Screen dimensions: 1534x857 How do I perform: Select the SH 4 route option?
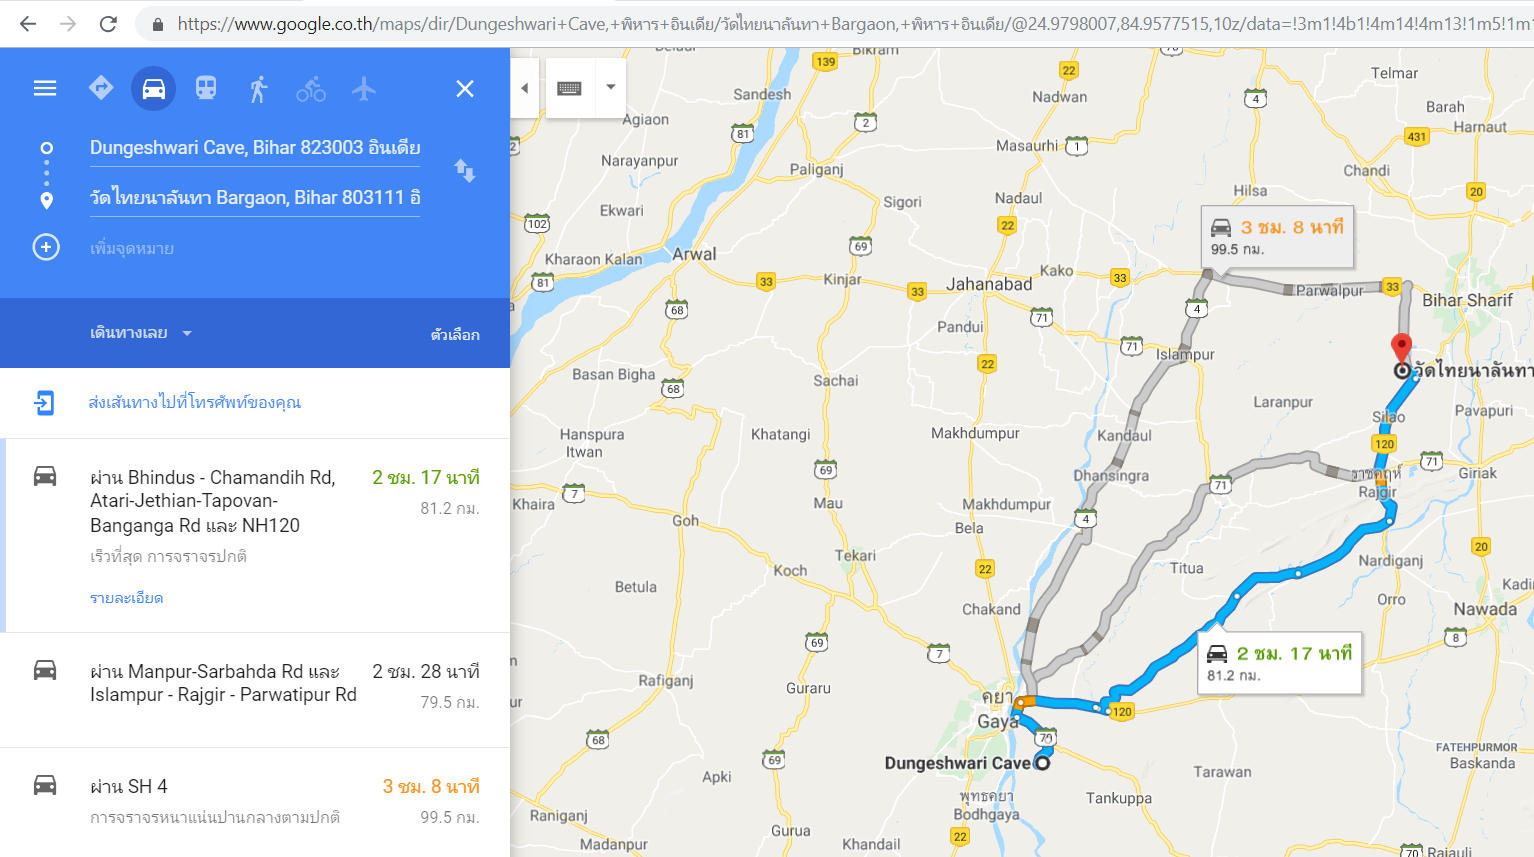coord(255,800)
